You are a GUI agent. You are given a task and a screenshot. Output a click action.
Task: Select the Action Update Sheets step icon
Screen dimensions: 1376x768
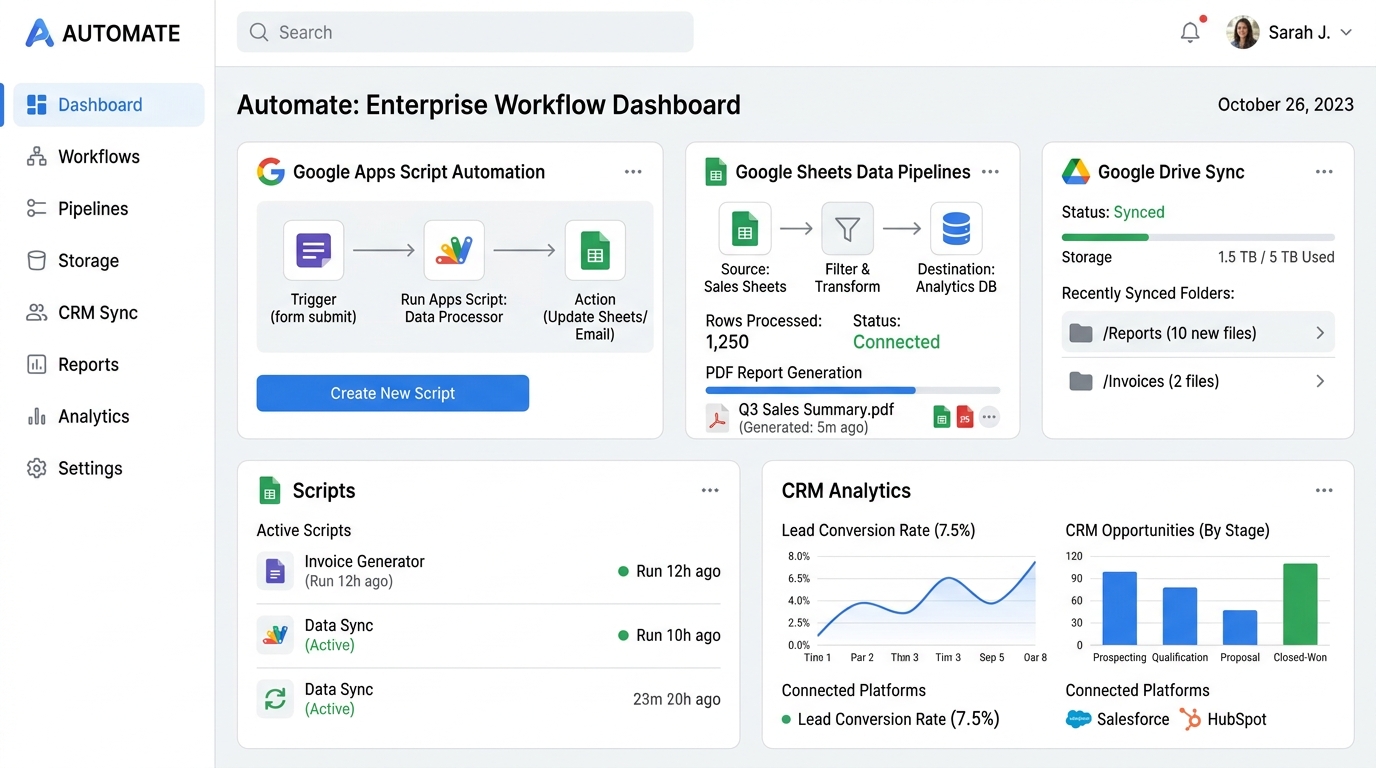point(595,250)
